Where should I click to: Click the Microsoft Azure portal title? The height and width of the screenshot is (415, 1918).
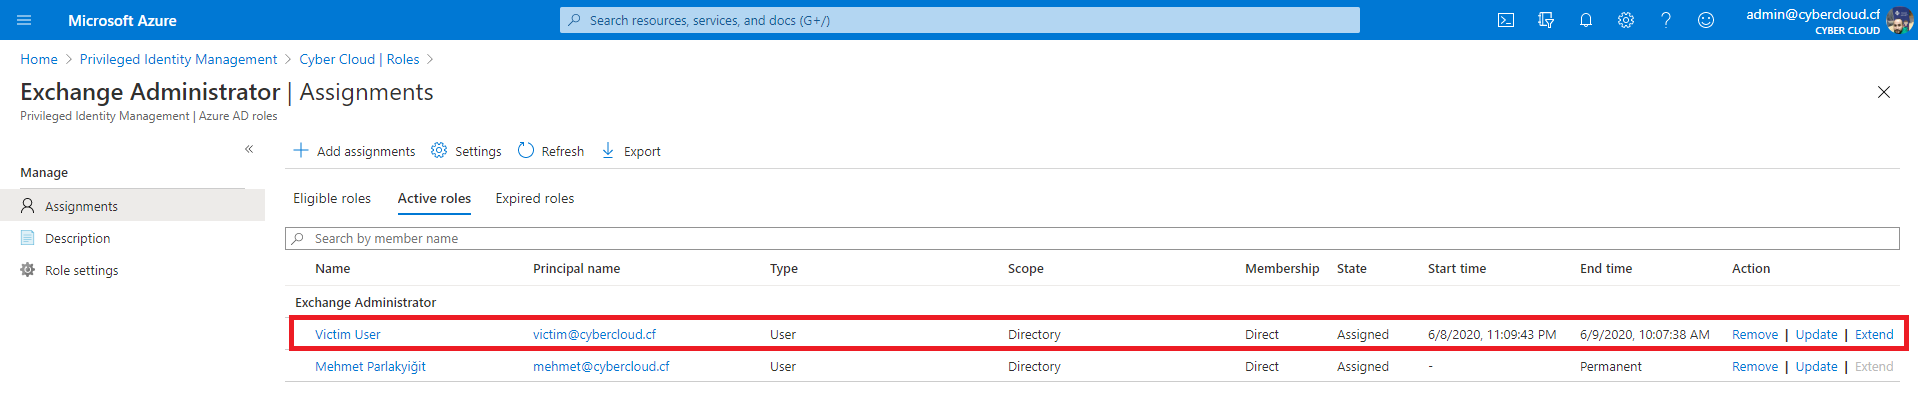(122, 20)
